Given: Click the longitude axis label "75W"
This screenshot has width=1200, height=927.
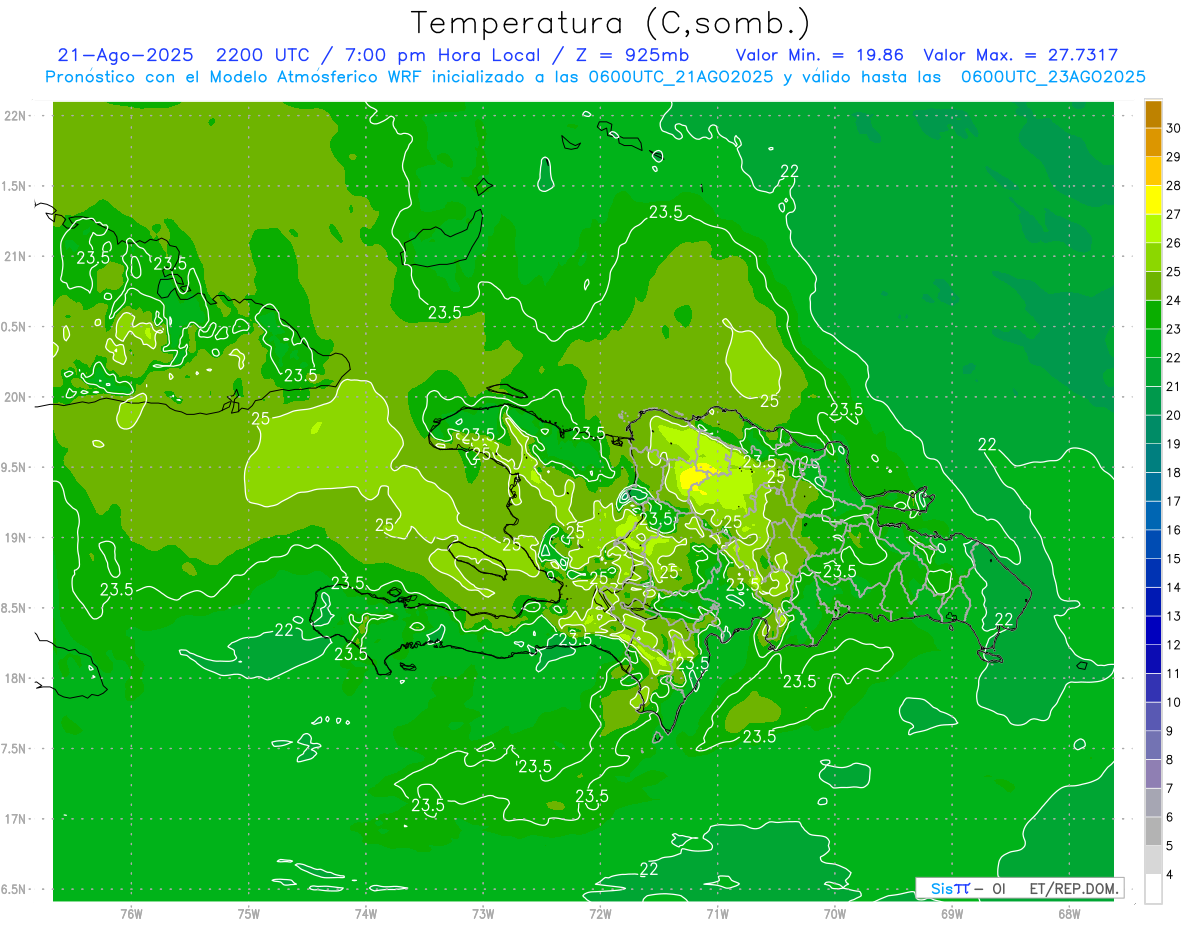Looking at the screenshot, I should point(249,913).
